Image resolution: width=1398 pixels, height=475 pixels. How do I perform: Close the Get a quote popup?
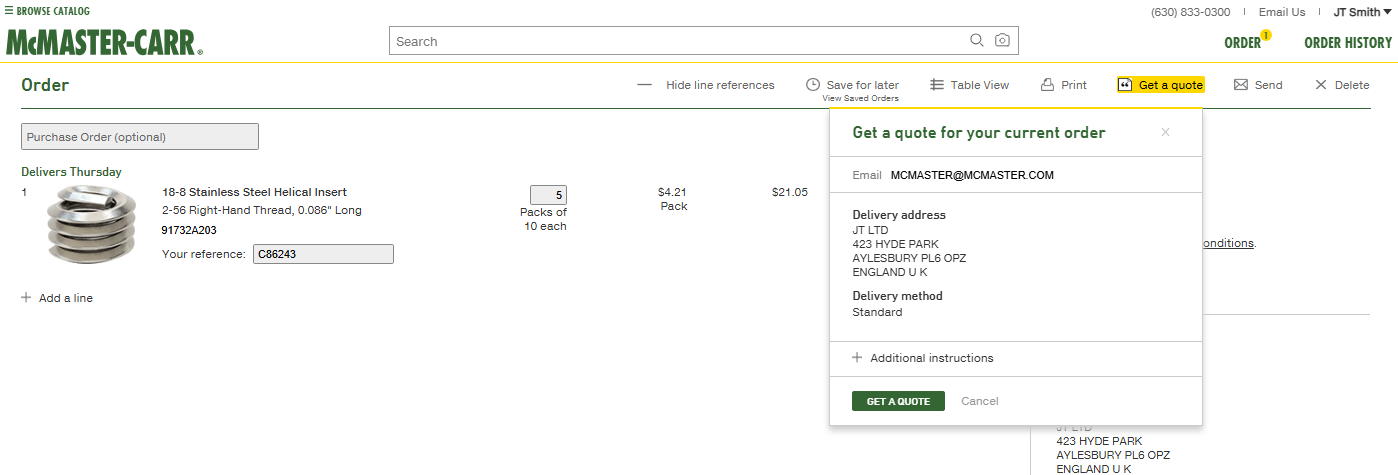click(x=1165, y=132)
